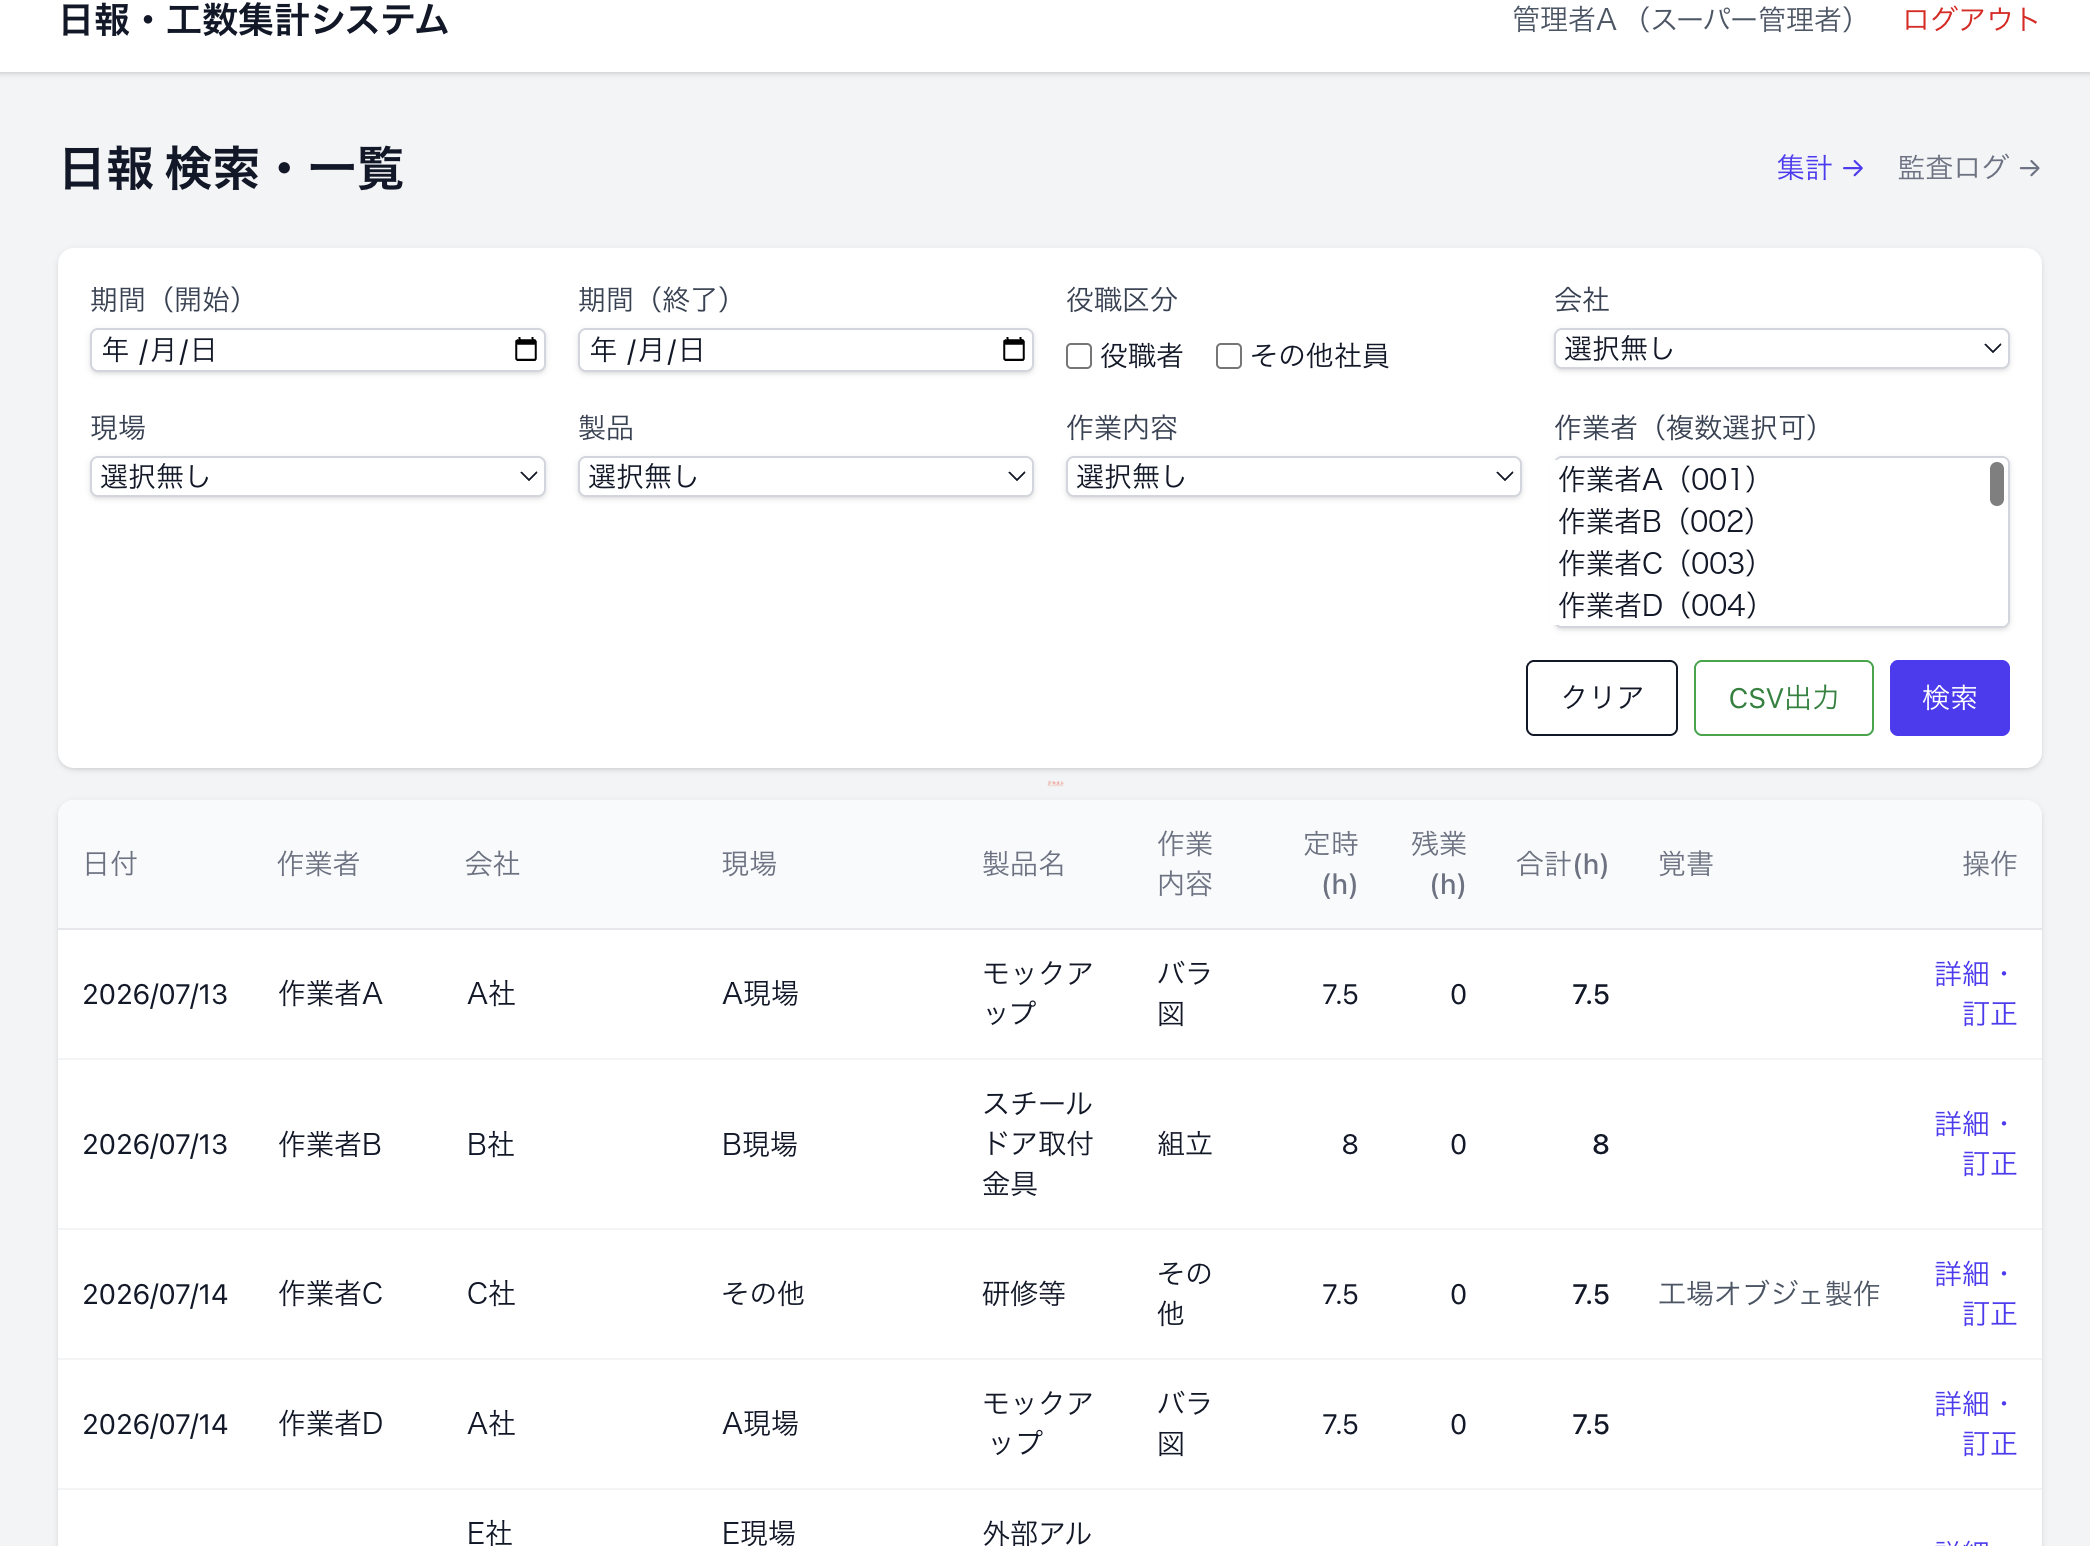Click 2026/07/13 date in 作業者B row
2090x1546 pixels.
point(155,1144)
